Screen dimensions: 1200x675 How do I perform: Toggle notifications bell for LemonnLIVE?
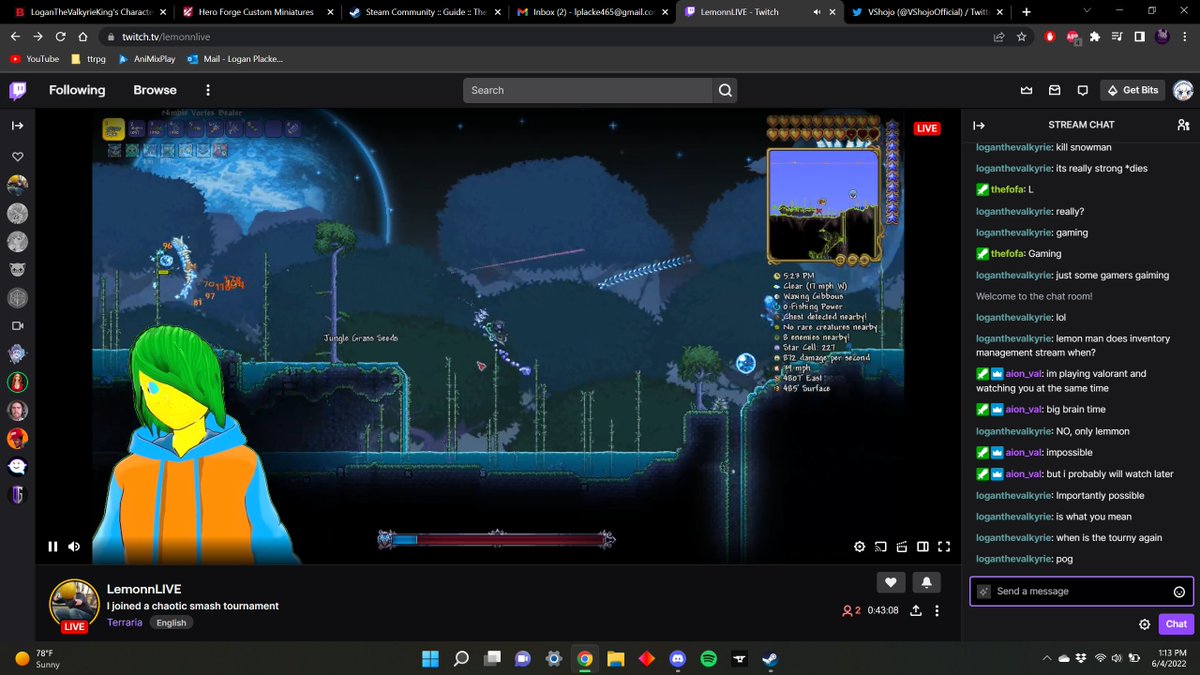927,582
